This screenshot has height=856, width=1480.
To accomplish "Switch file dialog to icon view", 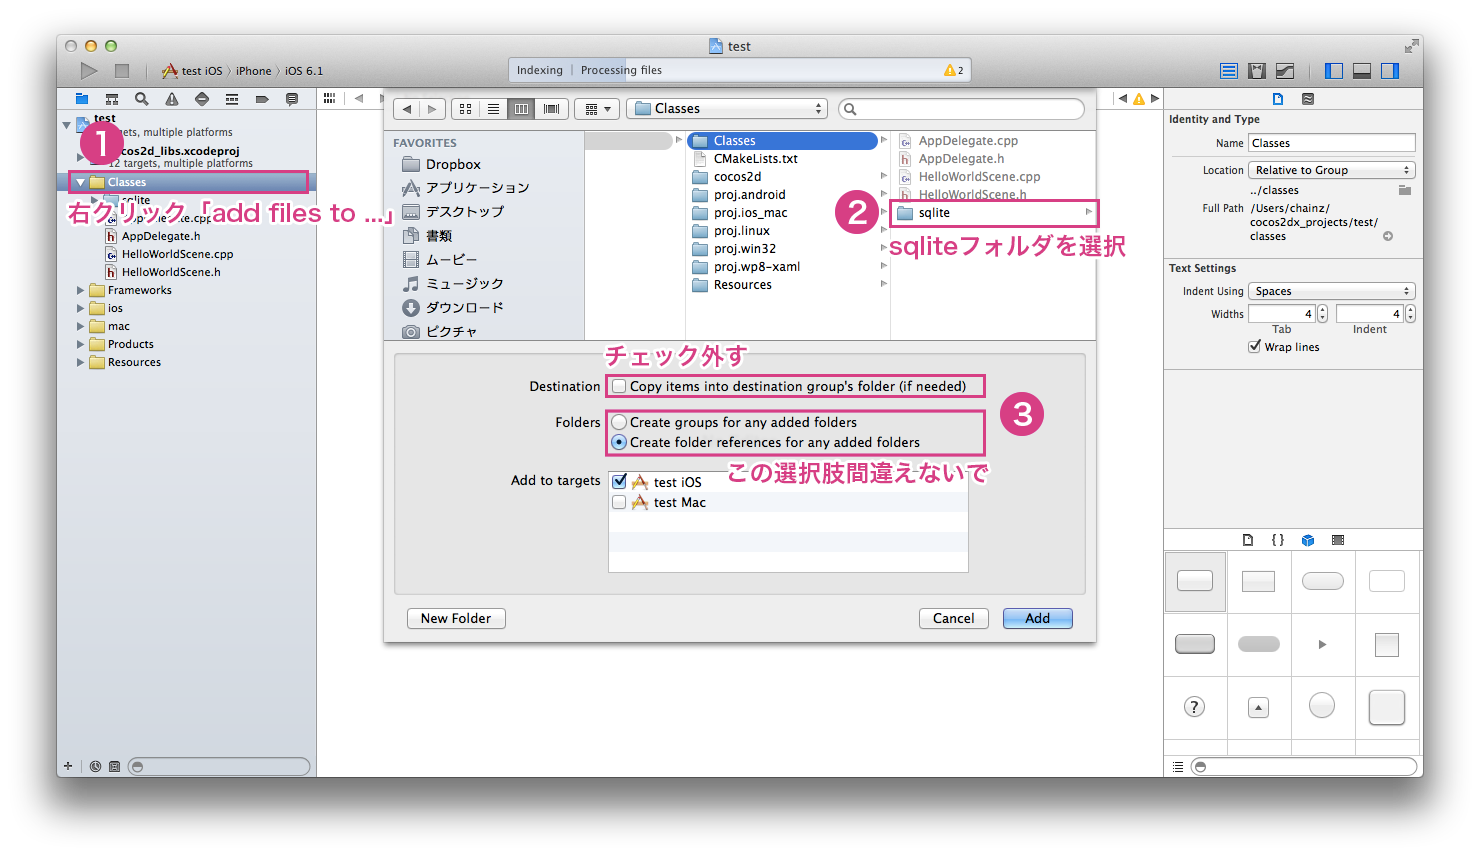I will pyautogui.click(x=466, y=109).
